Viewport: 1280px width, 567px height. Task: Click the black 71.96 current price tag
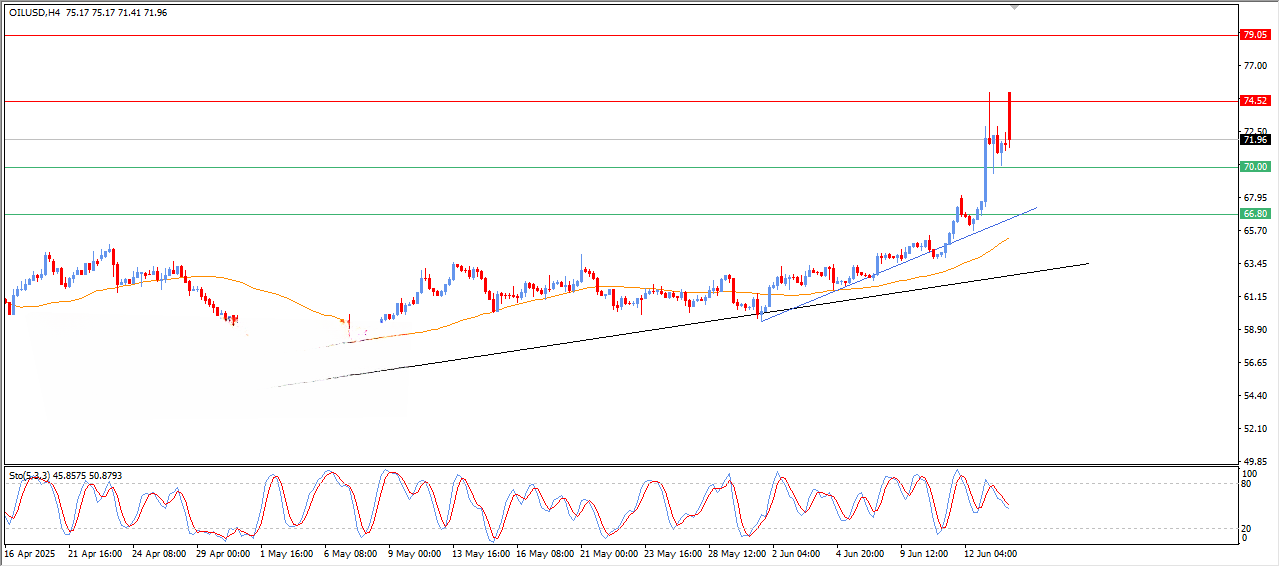pyautogui.click(x=1254, y=140)
